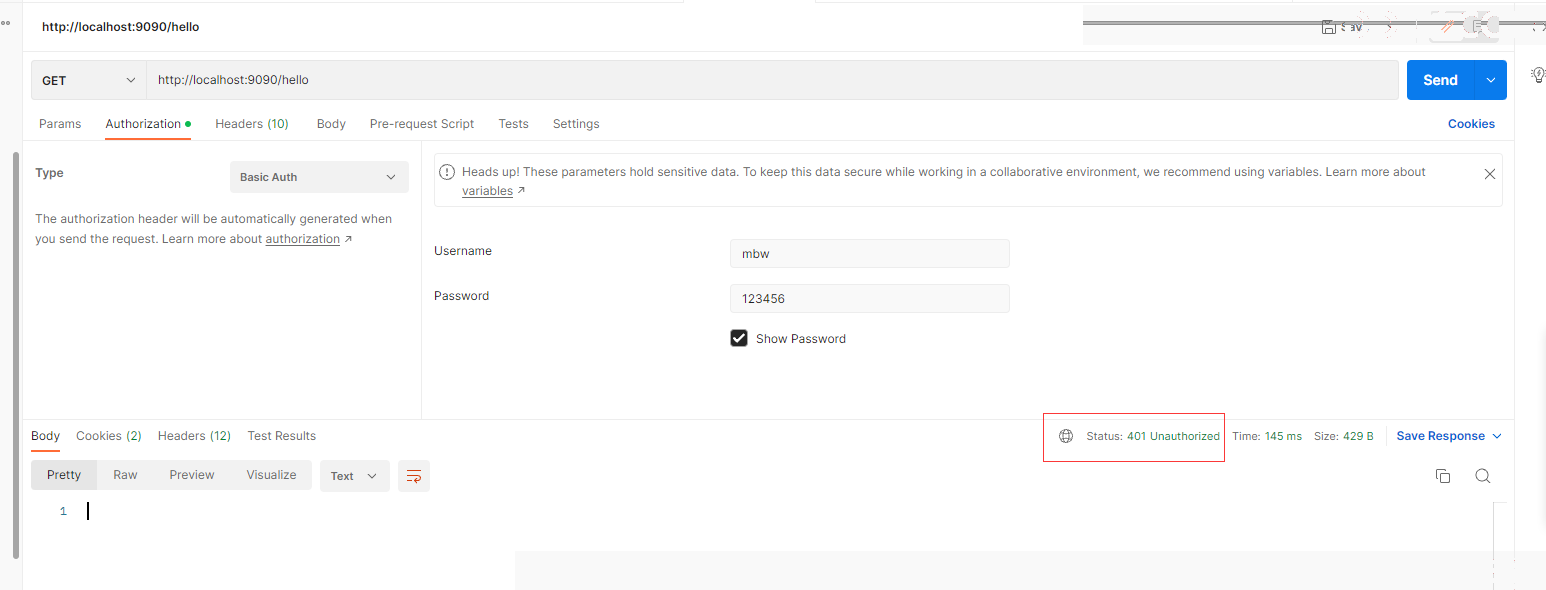Click the left panel vertical scrollbar

click(15, 354)
